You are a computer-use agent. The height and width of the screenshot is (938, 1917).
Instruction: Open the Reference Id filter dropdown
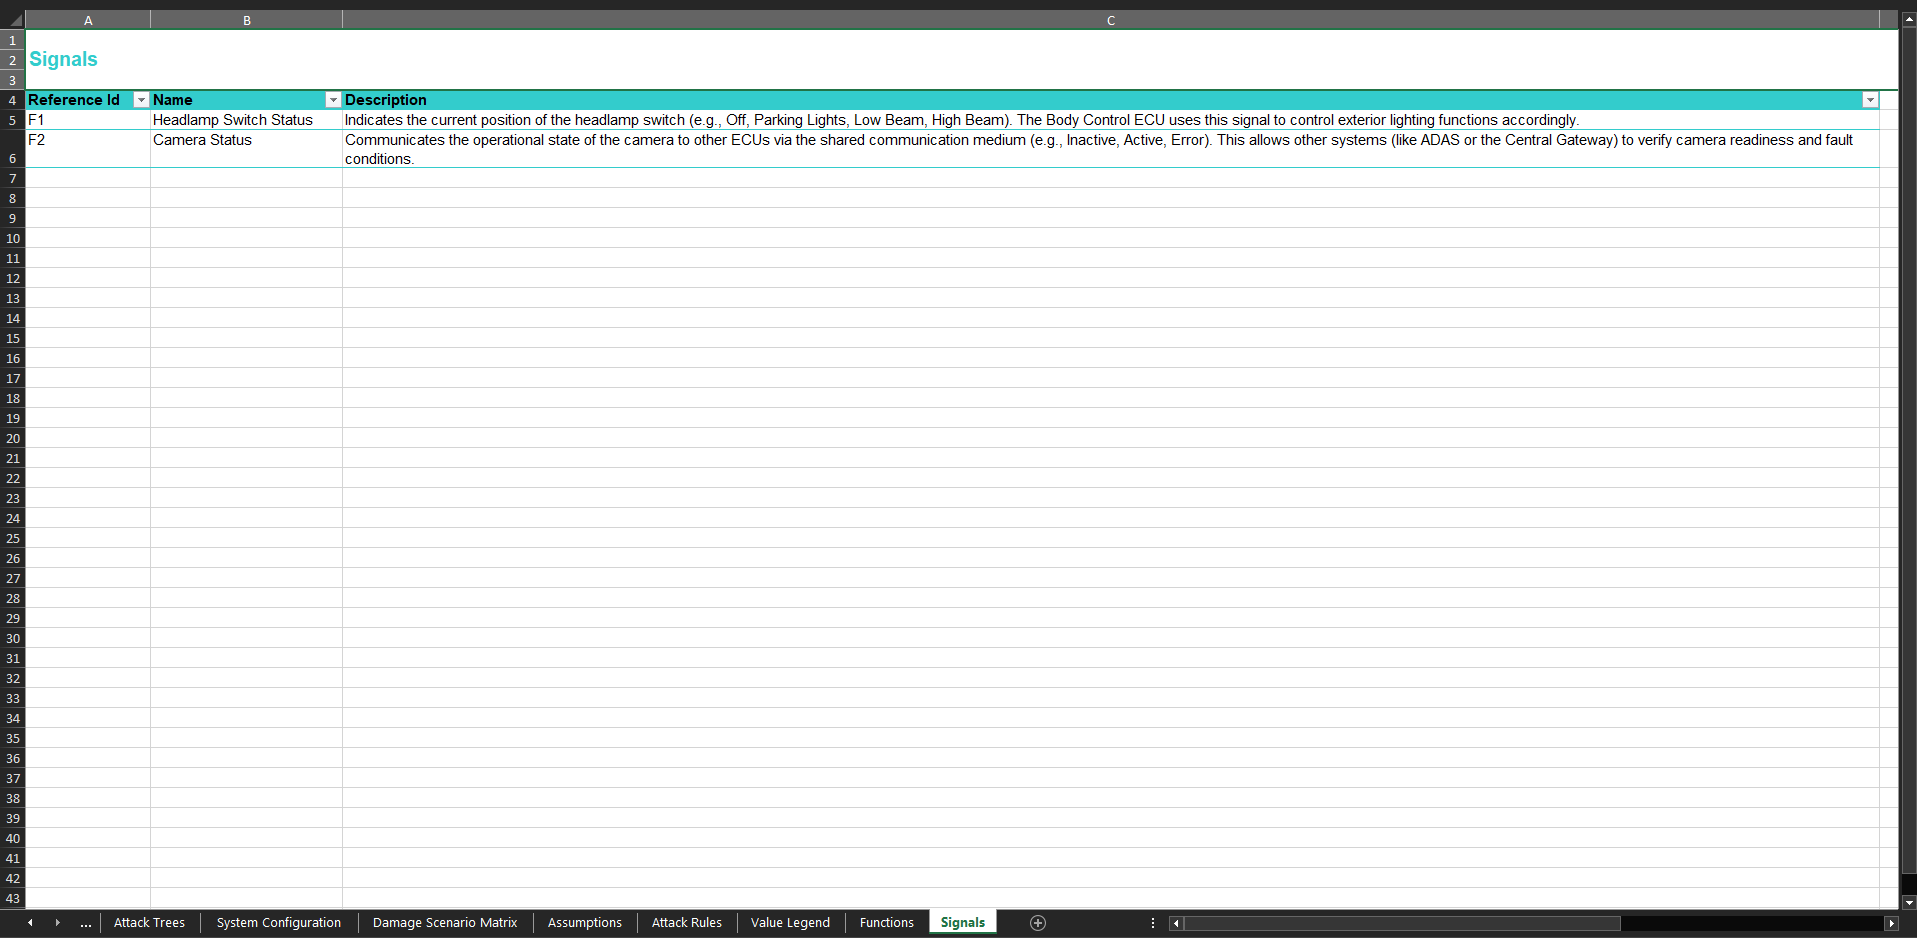[141, 100]
